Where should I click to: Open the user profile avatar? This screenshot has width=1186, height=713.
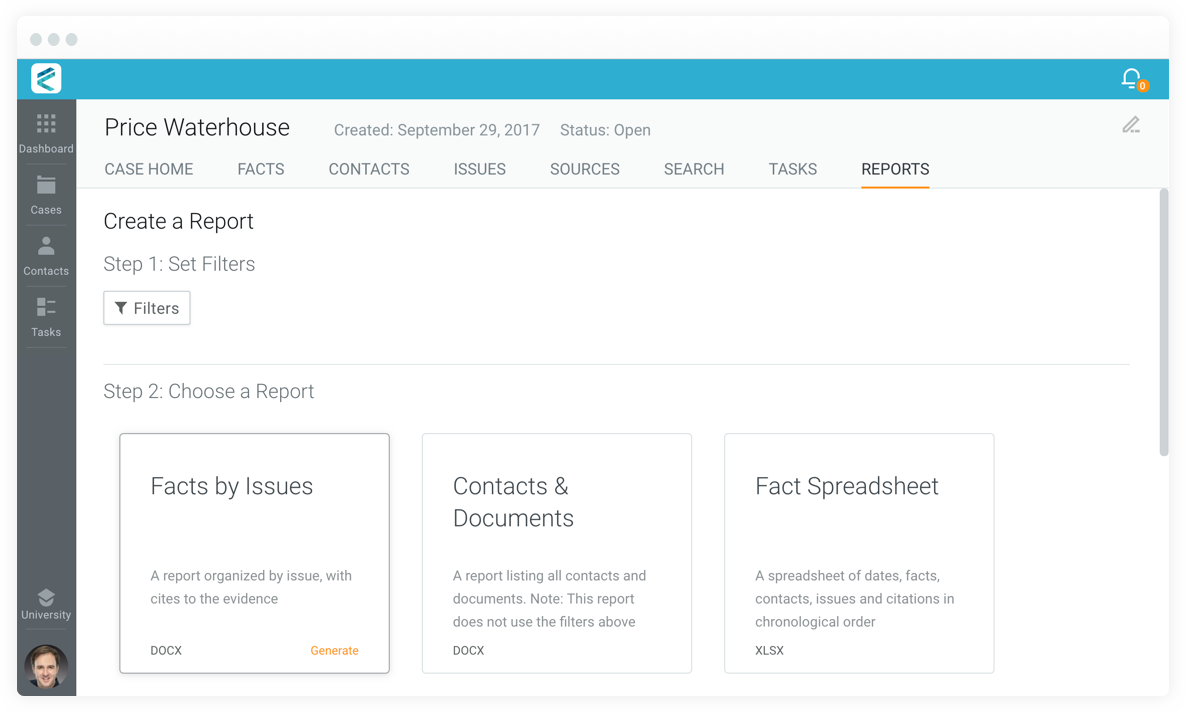coord(45,666)
